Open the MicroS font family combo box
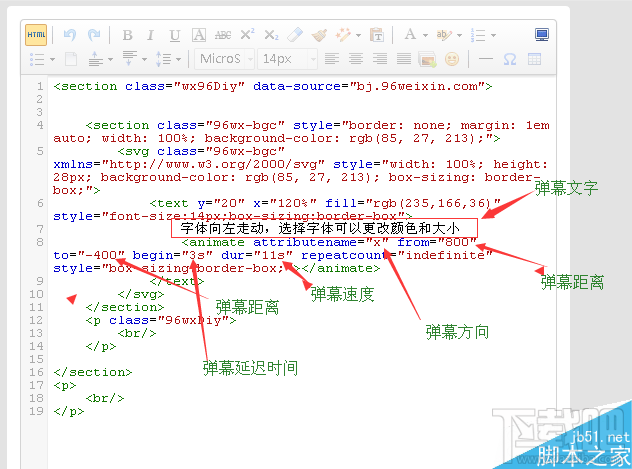632x469 pixels. point(225,59)
